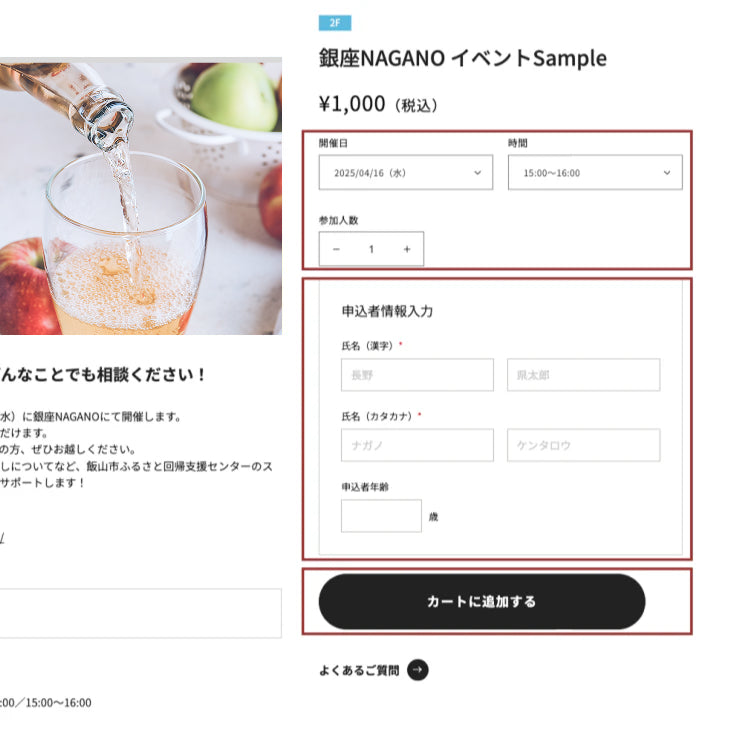Screen dimensions: 741x741
Task: Select the 申込者年齢 age input box
Action: pos(381,516)
